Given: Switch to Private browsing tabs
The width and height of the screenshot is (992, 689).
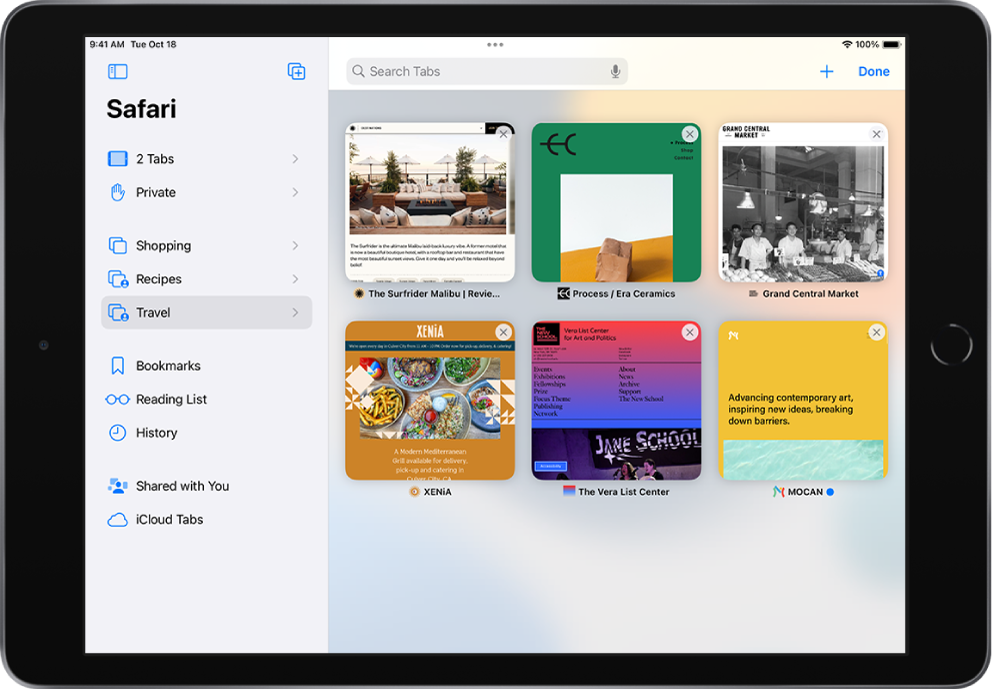Looking at the screenshot, I should click(x=156, y=192).
